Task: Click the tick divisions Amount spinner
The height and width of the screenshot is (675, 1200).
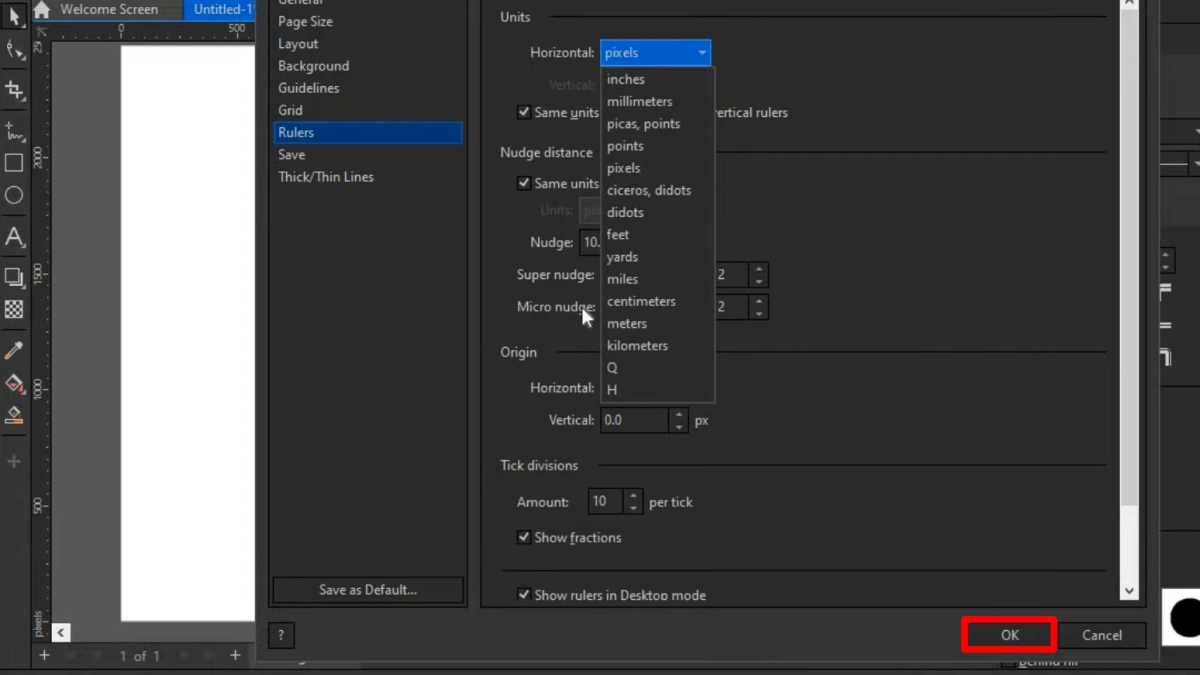Action: pyautogui.click(x=633, y=501)
